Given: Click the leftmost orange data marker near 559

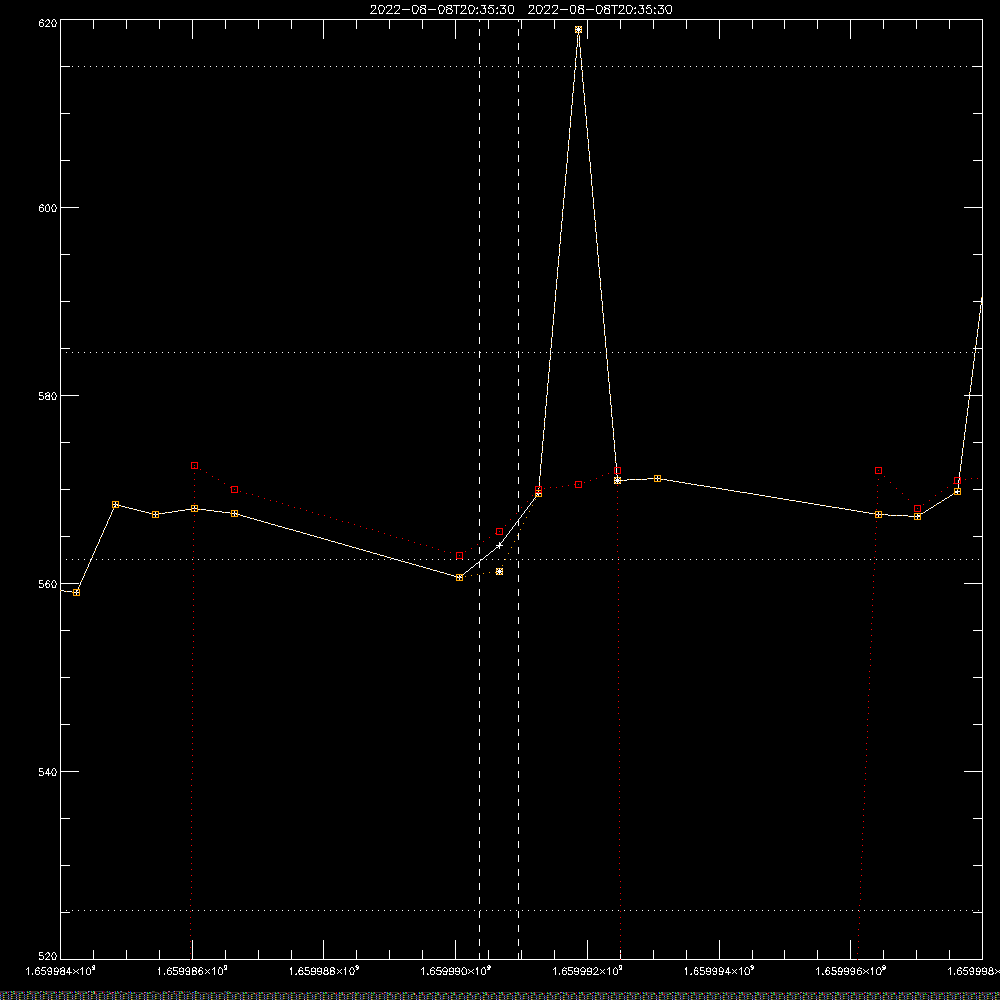Looking at the screenshot, I should (x=77, y=592).
